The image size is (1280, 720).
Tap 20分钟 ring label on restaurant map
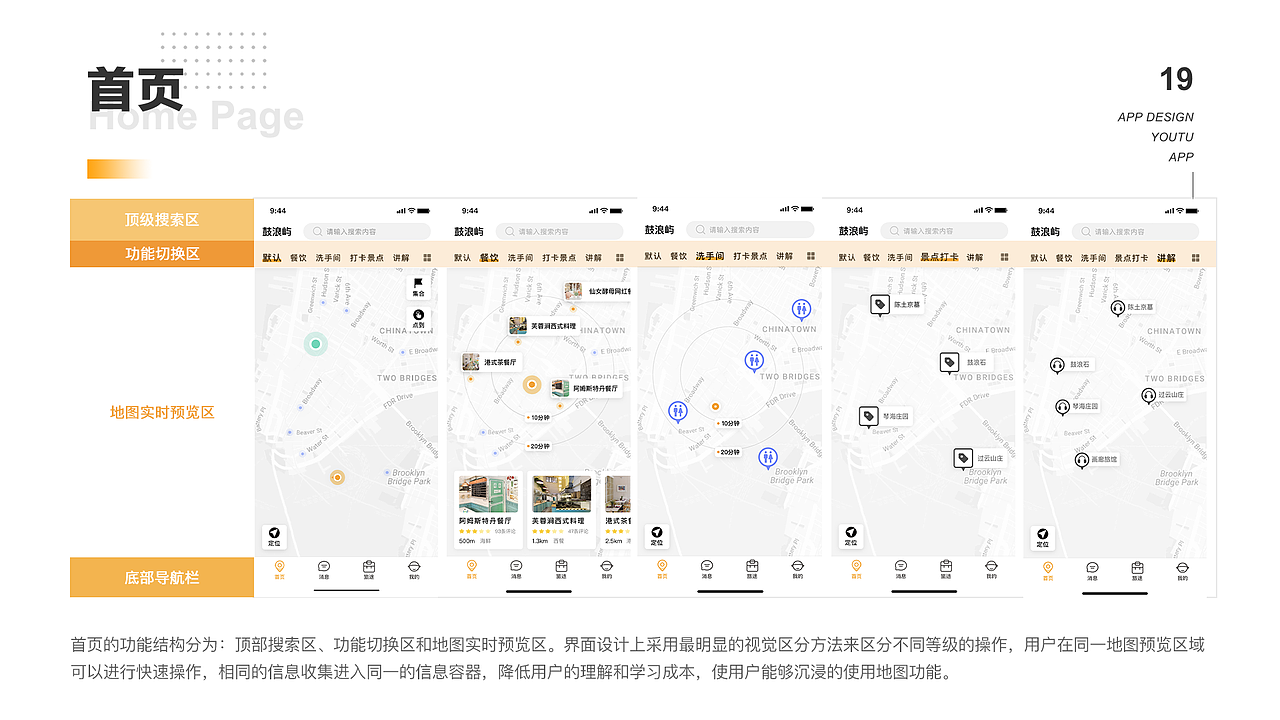coord(538,446)
